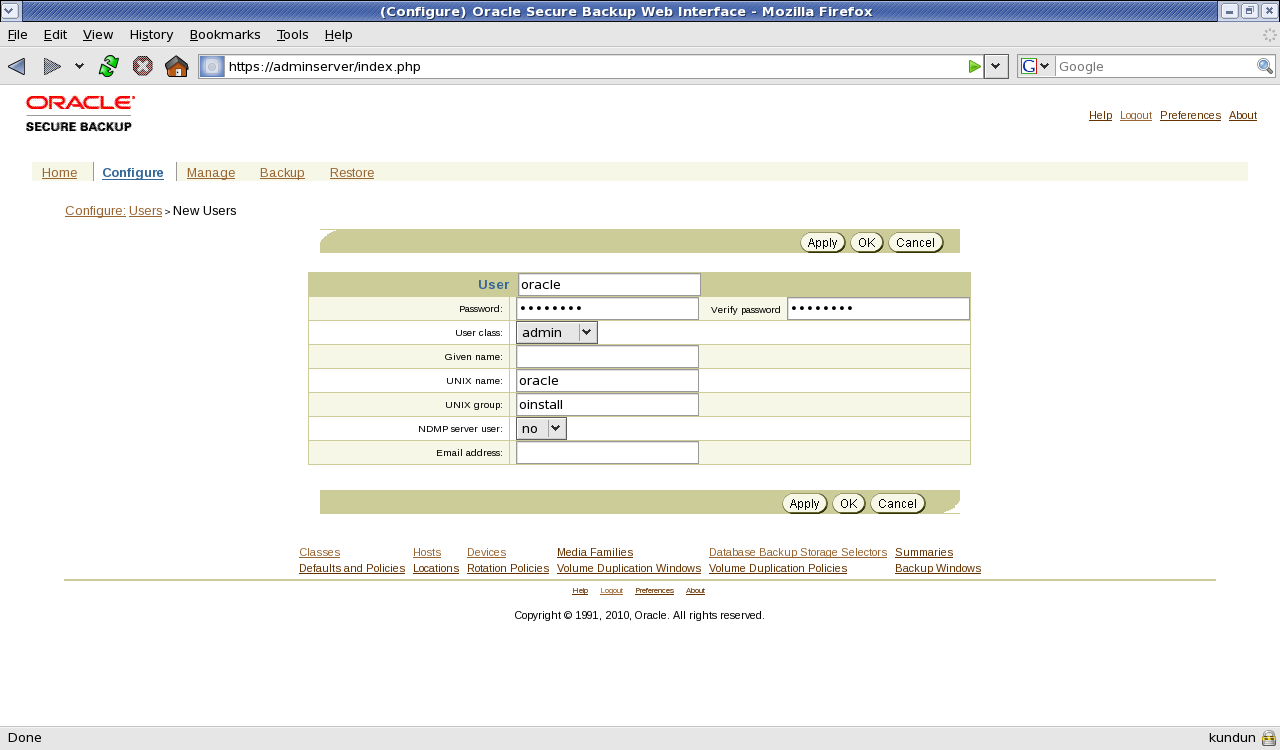Reload the page with the Refresh icon
This screenshot has width=1280, height=750.
[109, 67]
